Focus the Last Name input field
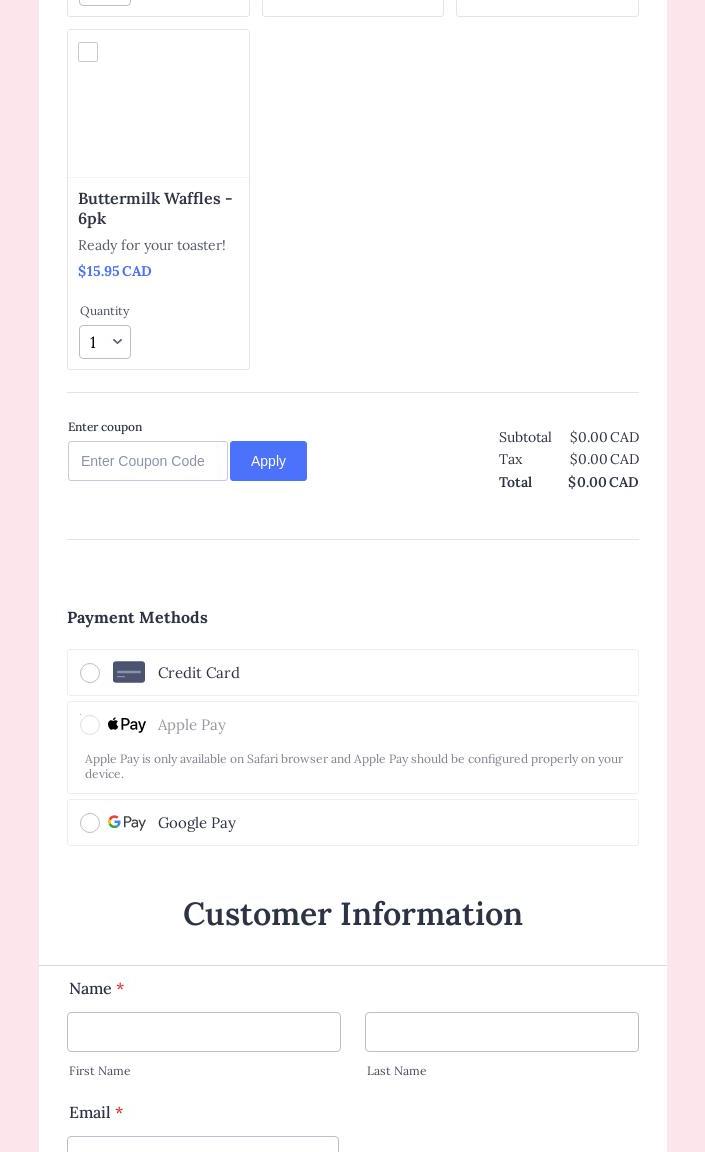The image size is (705, 1152). pos(502,1032)
